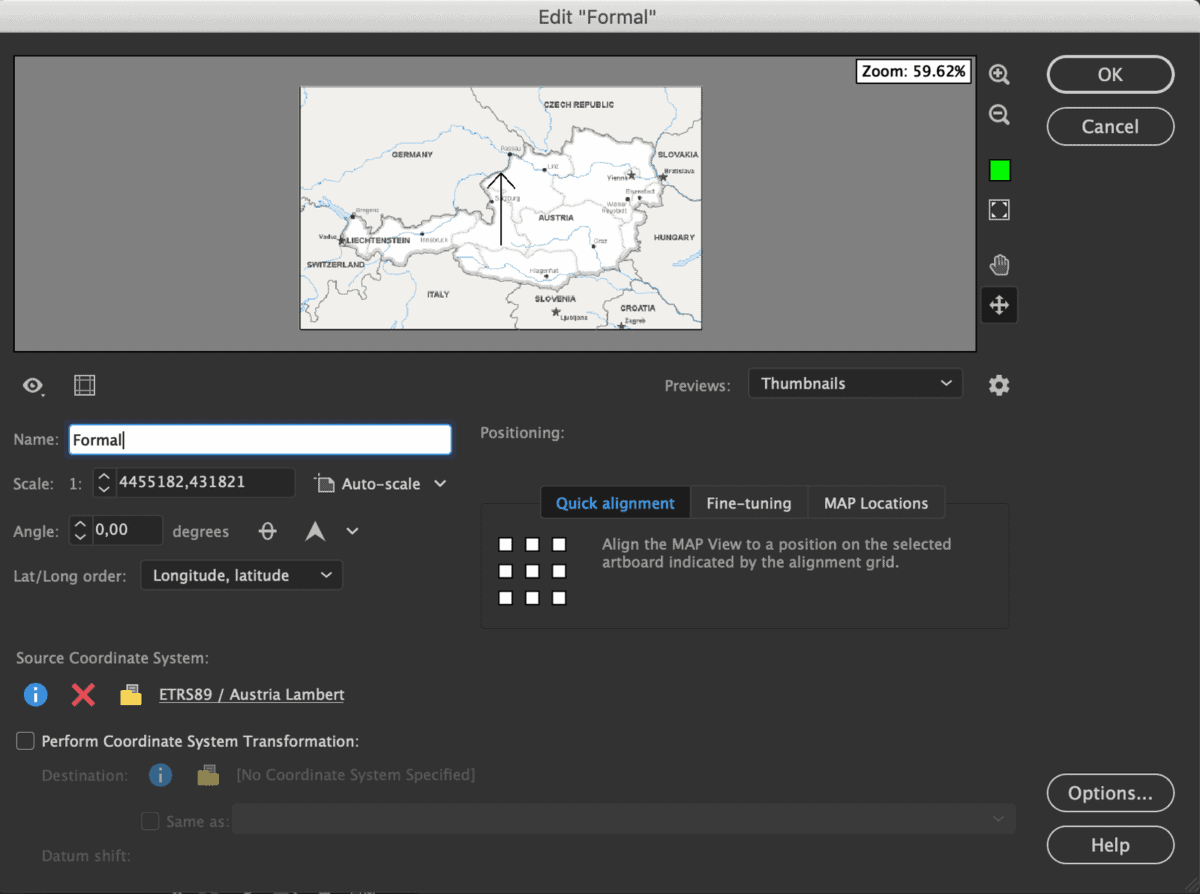Screen dimensions: 1200x894
Task: Click the Scale value stepper arrows
Action: click(x=104, y=483)
